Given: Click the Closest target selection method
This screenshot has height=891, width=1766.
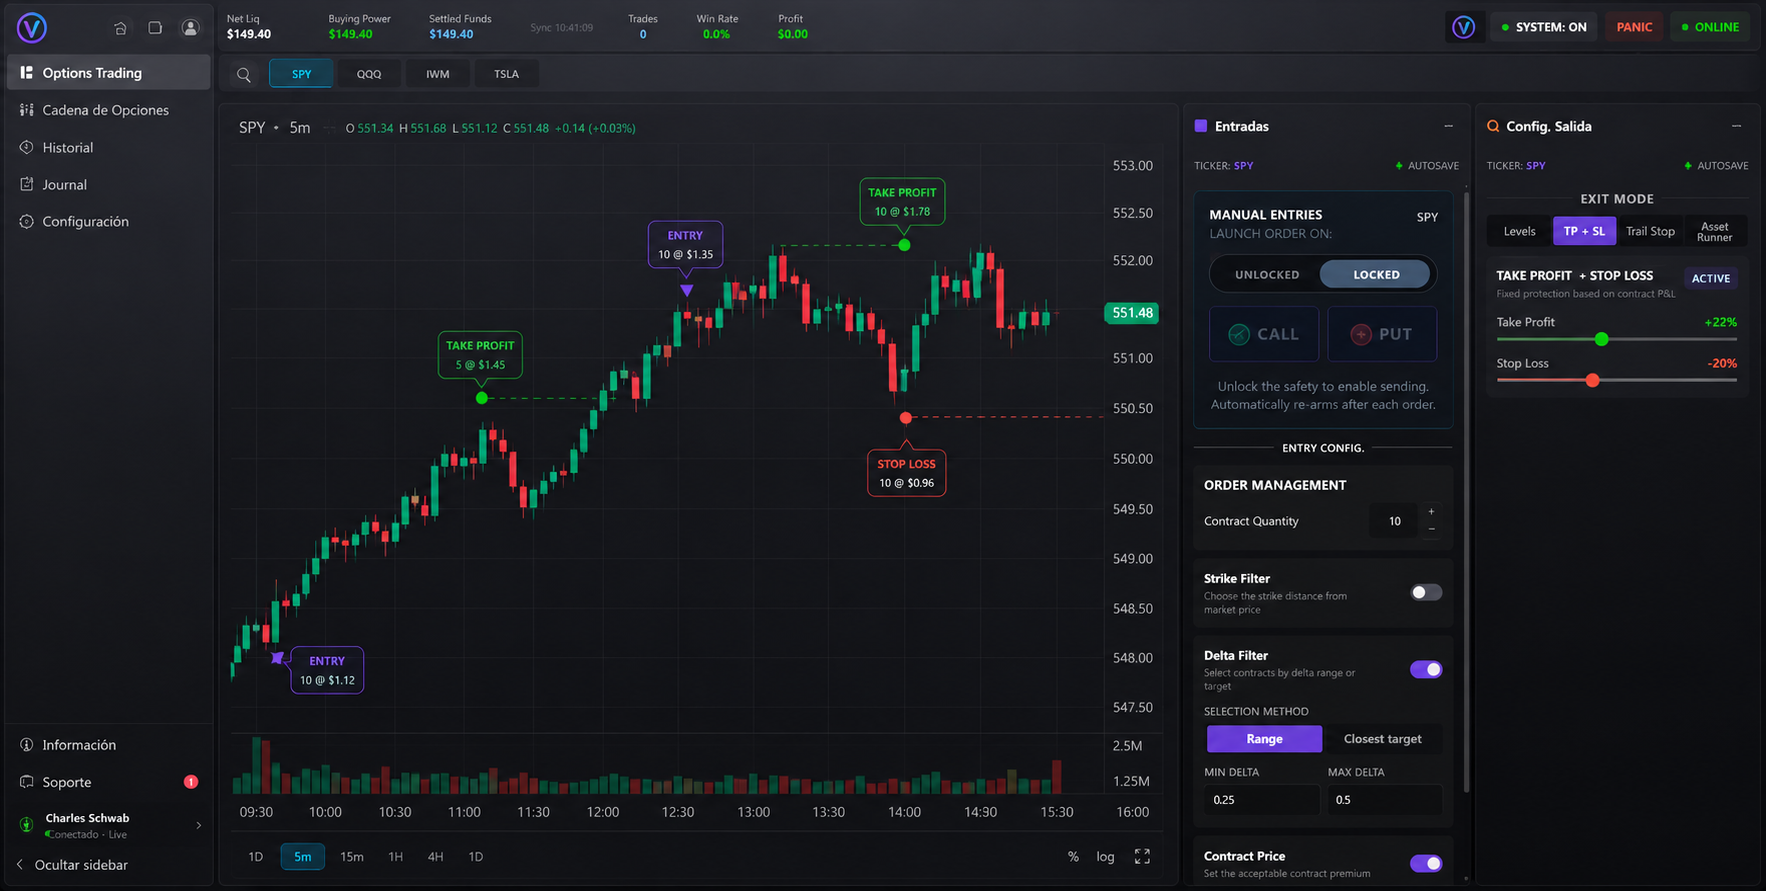Looking at the screenshot, I should tap(1382, 739).
